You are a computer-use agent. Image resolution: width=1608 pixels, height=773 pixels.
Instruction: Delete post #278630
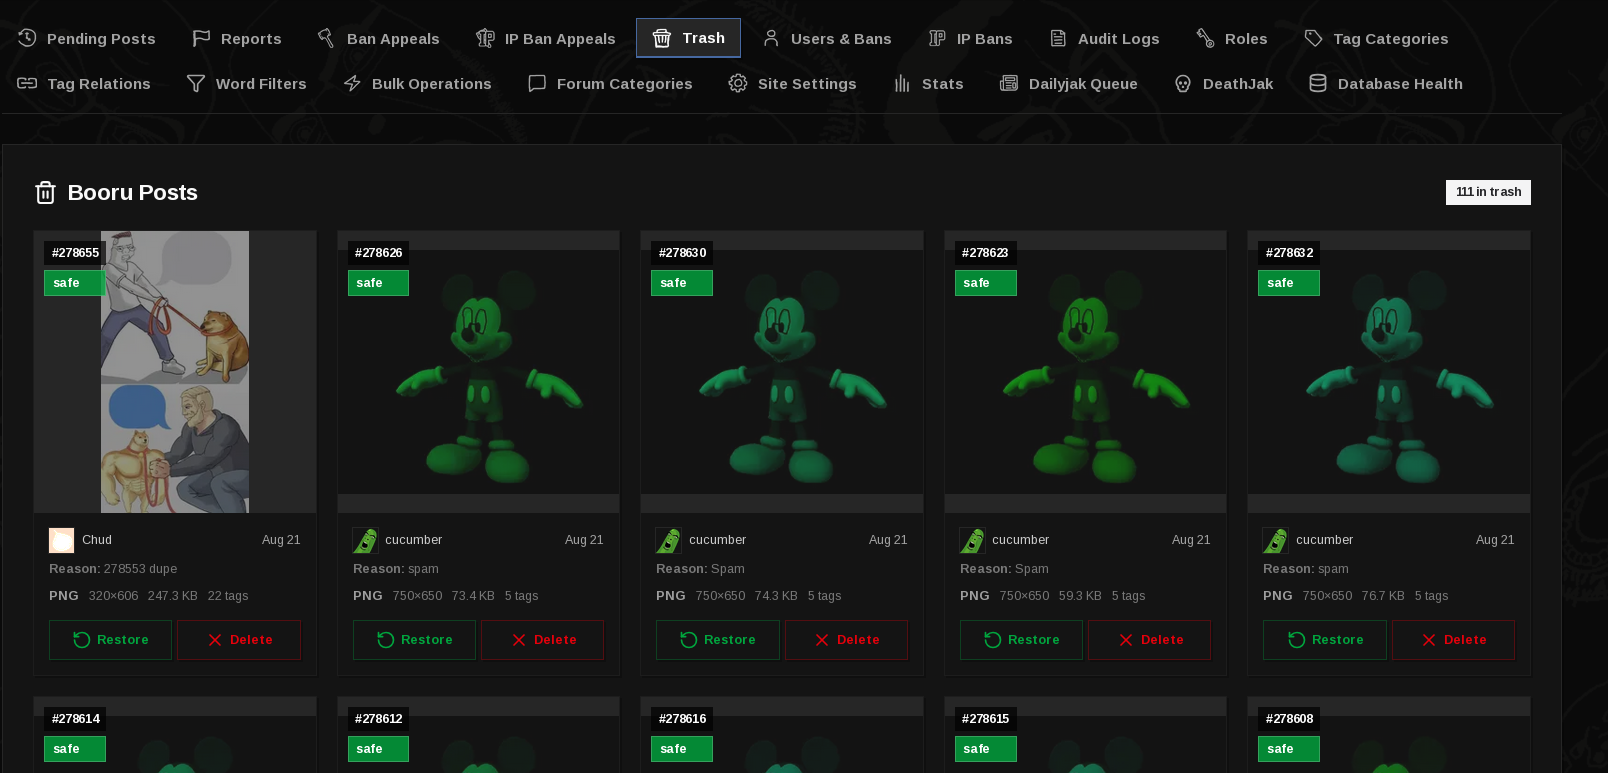846,640
